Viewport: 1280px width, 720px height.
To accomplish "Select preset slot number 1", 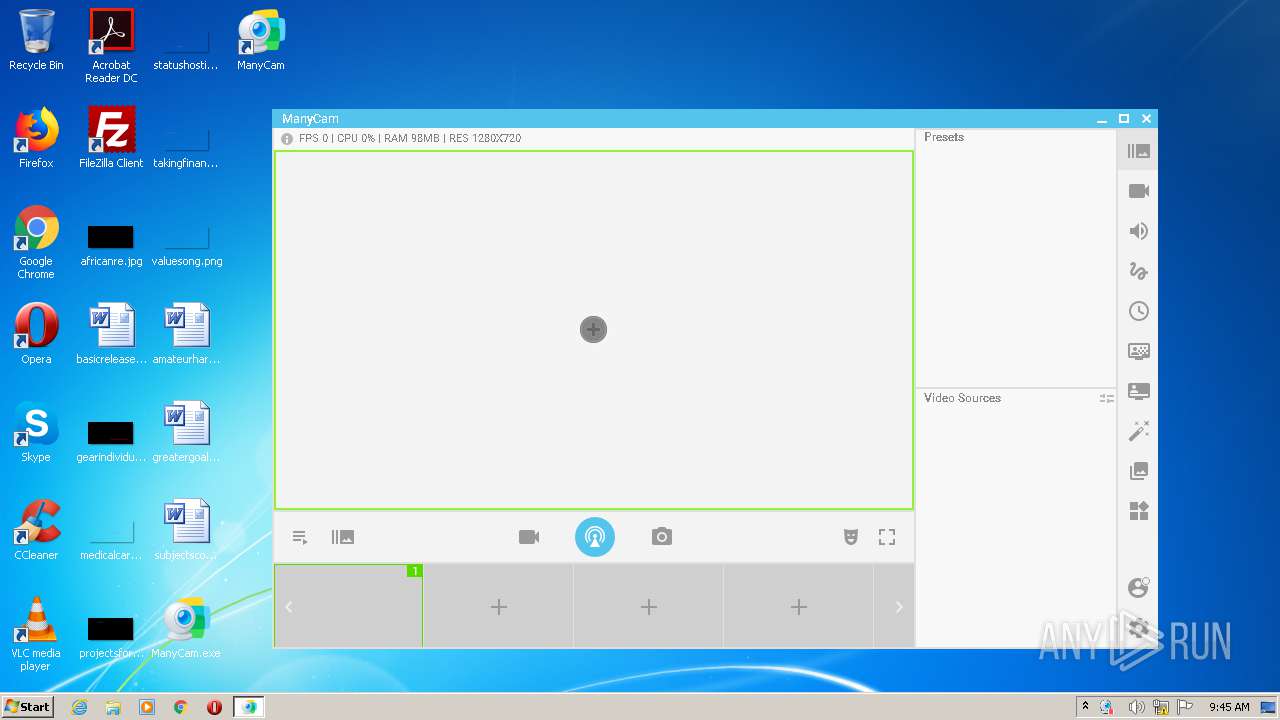I will (348, 606).
